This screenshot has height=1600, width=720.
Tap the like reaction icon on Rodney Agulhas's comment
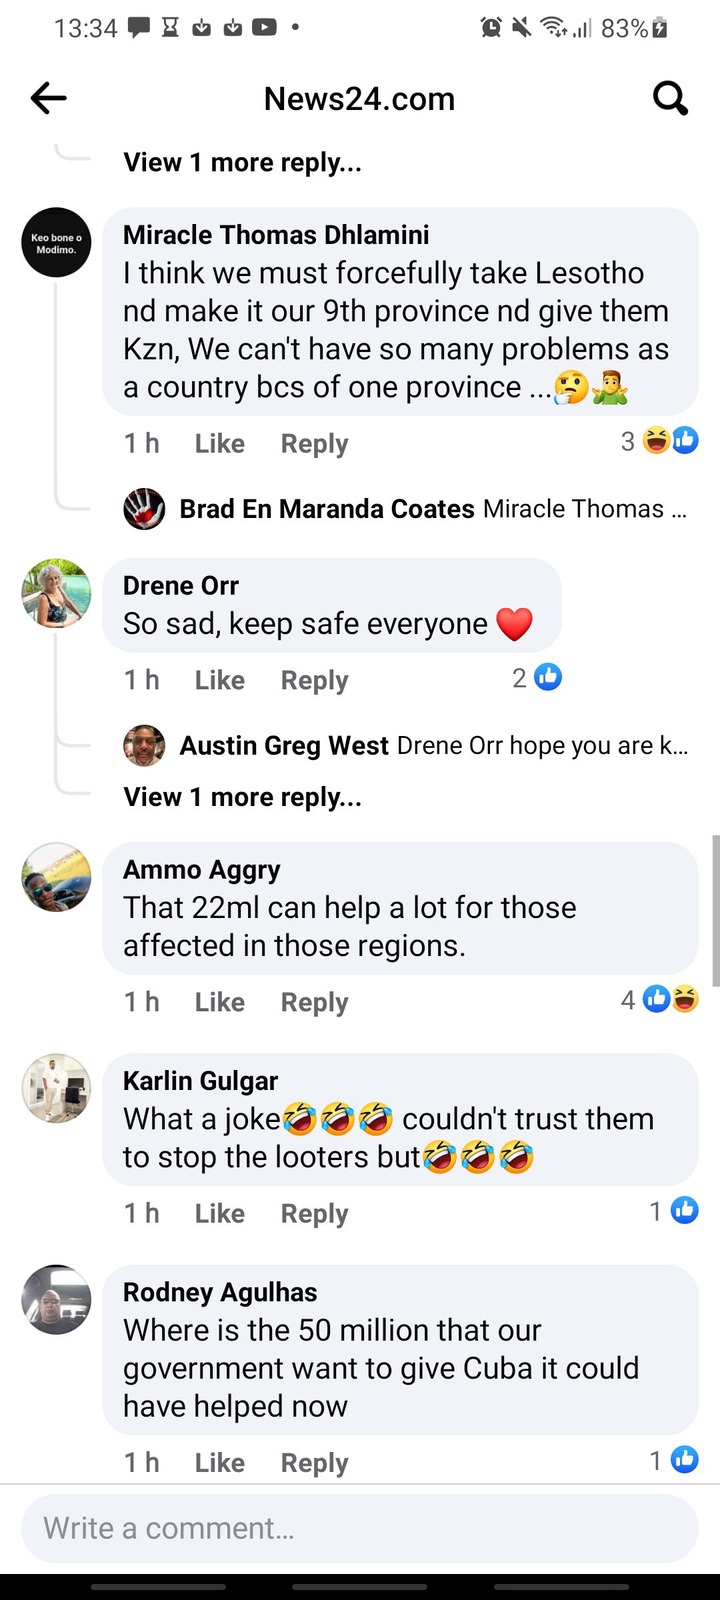(x=685, y=1460)
